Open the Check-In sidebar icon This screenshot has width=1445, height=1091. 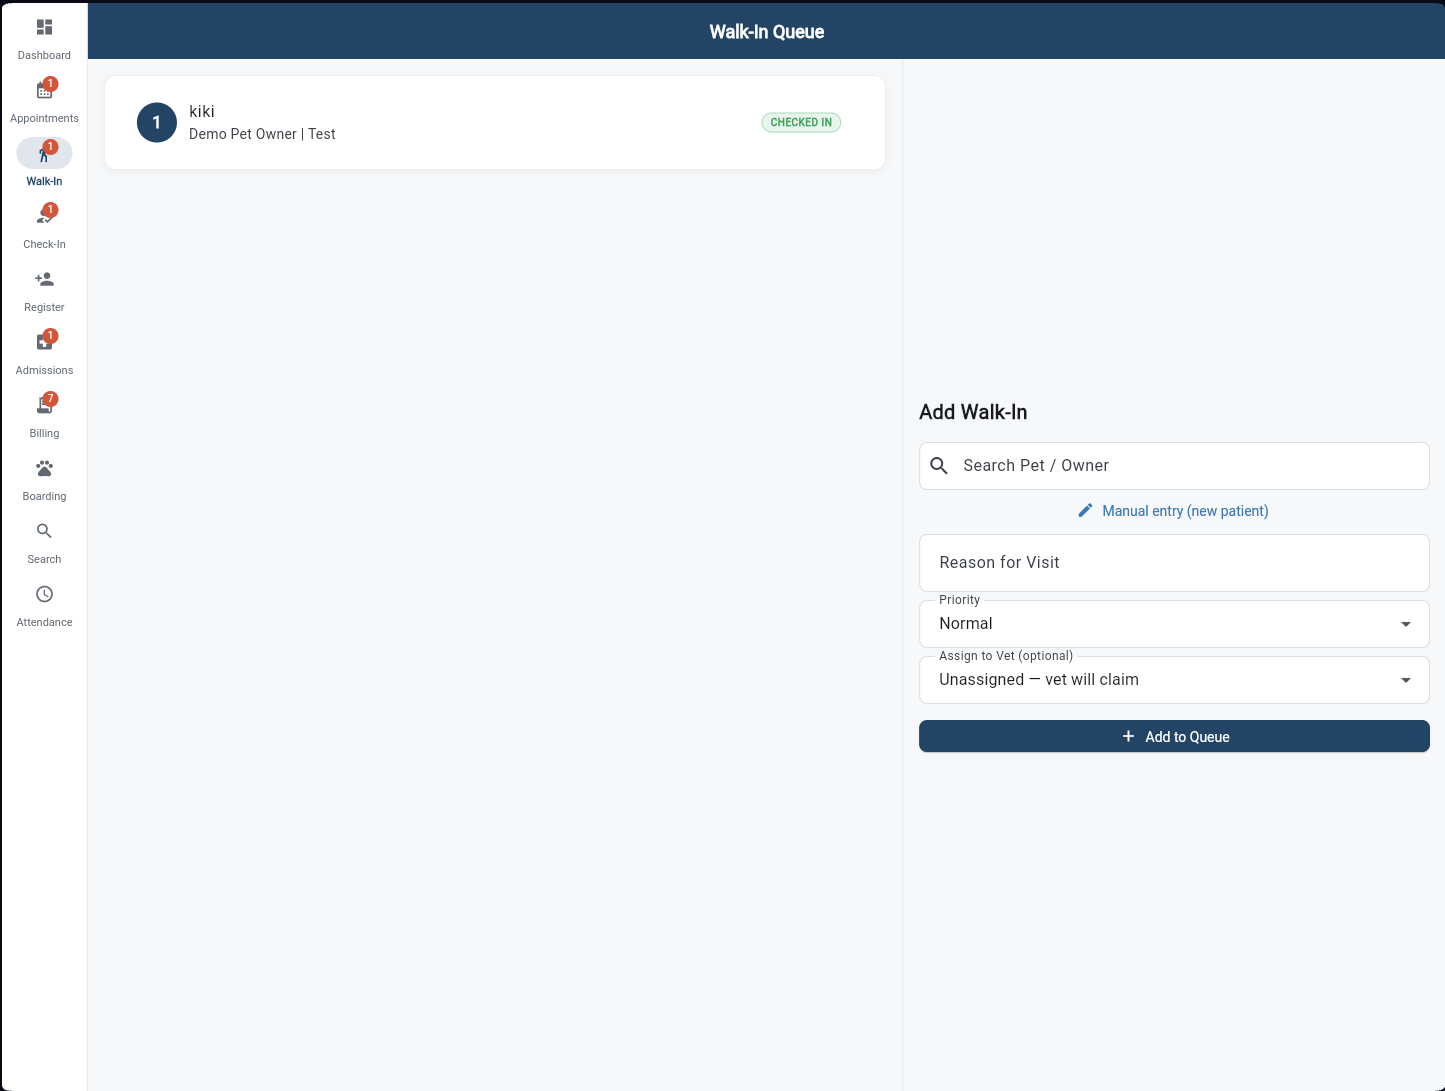44,216
